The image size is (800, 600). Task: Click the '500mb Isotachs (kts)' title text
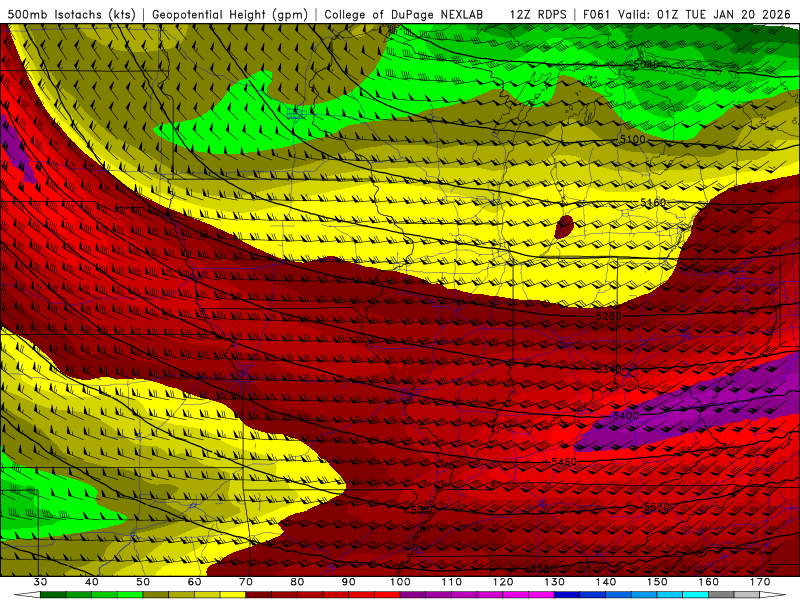pyautogui.click(x=71, y=14)
